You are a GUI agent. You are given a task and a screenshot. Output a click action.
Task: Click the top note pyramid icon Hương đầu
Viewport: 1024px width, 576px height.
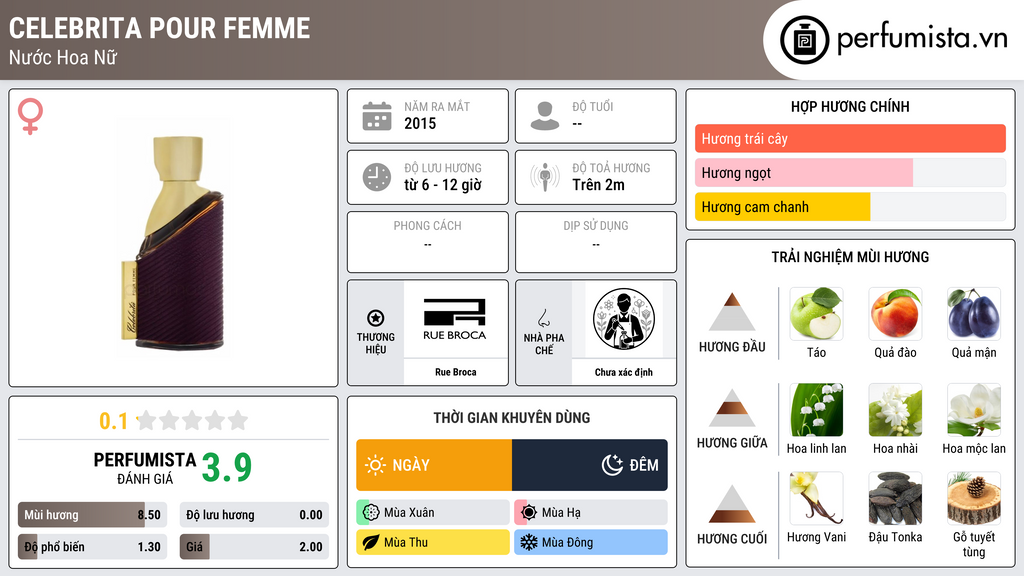tap(732, 312)
